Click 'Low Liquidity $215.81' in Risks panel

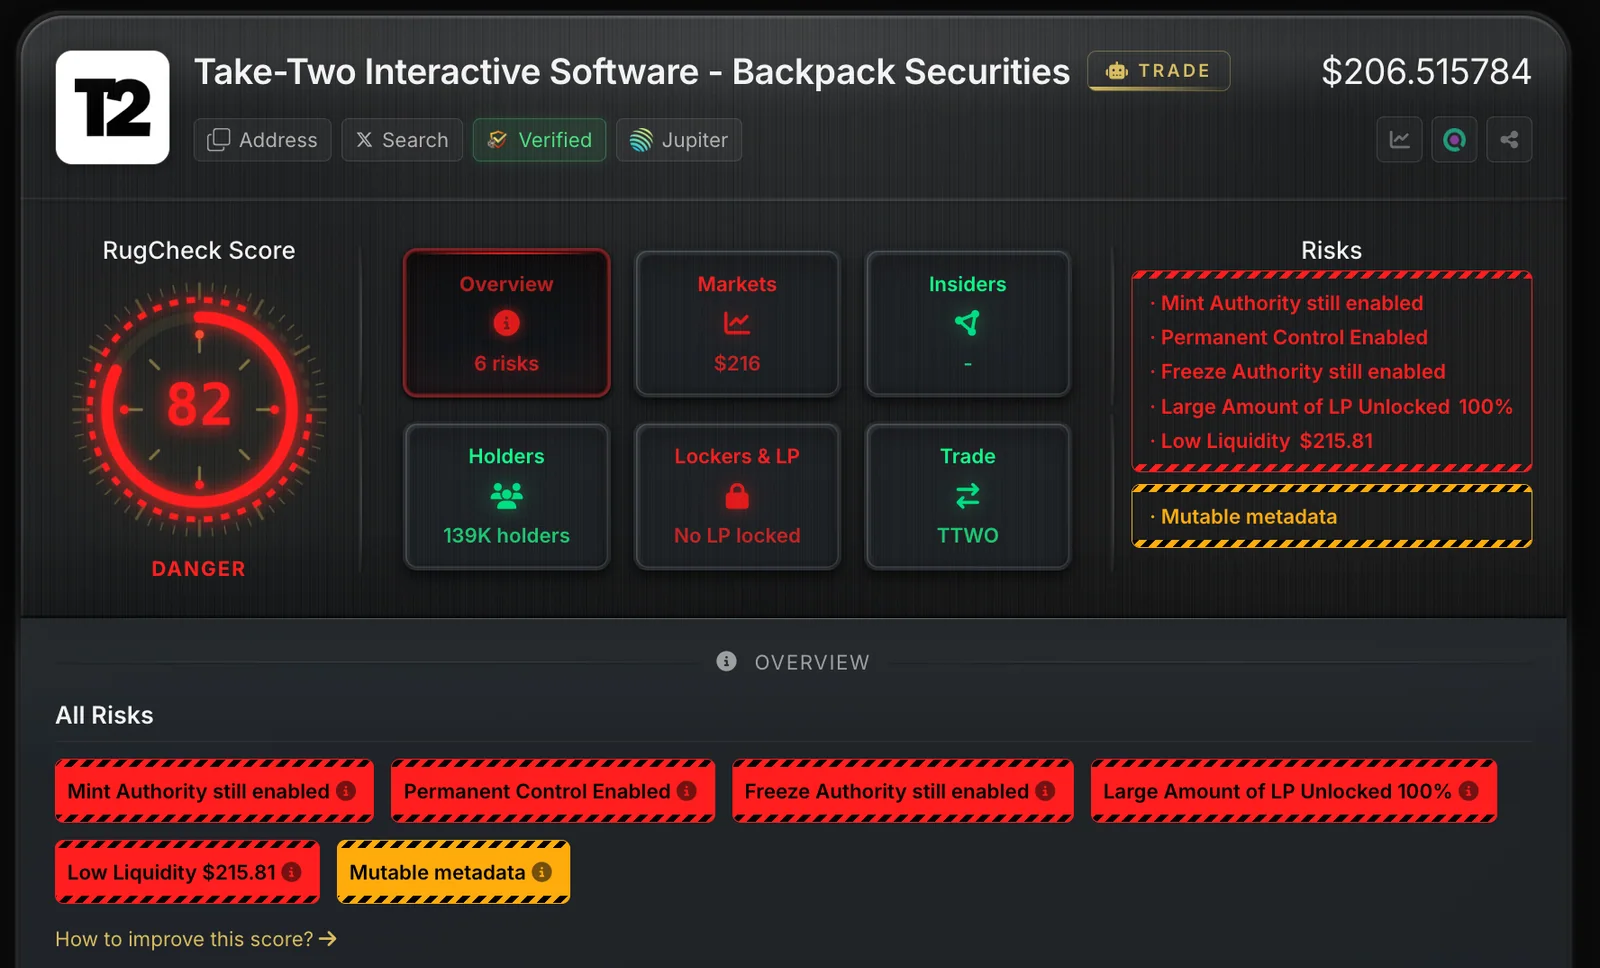pyautogui.click(x=1267, y=440)
